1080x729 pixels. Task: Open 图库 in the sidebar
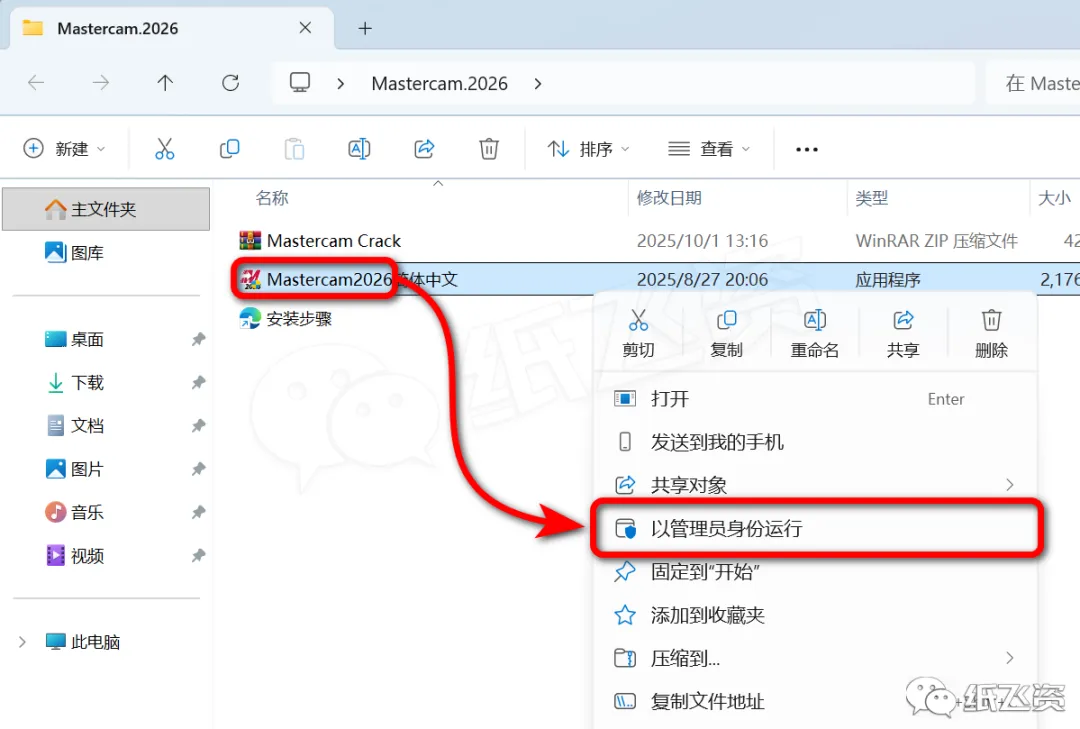(74, 253)
